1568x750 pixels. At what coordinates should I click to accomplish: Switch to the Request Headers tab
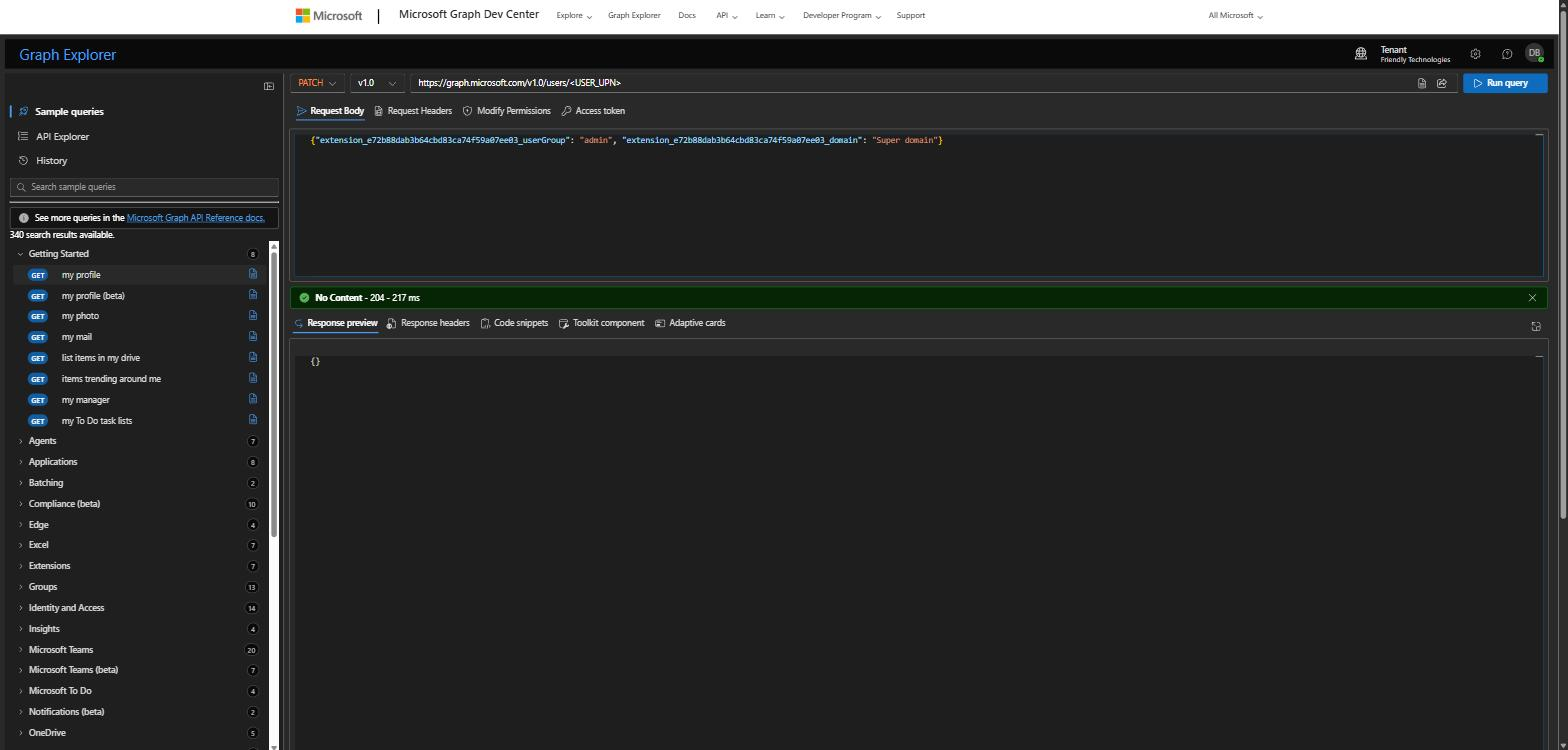tap(413, 111)
